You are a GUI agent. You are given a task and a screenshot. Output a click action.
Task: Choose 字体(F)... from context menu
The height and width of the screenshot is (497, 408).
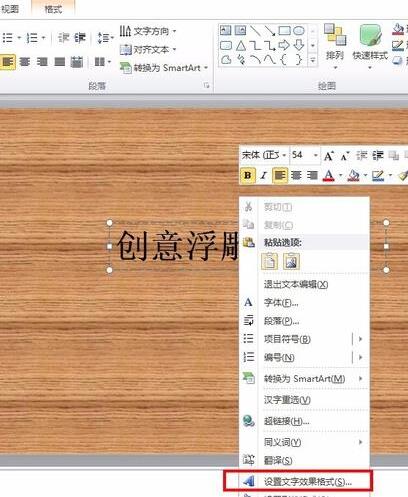[304, 303]
